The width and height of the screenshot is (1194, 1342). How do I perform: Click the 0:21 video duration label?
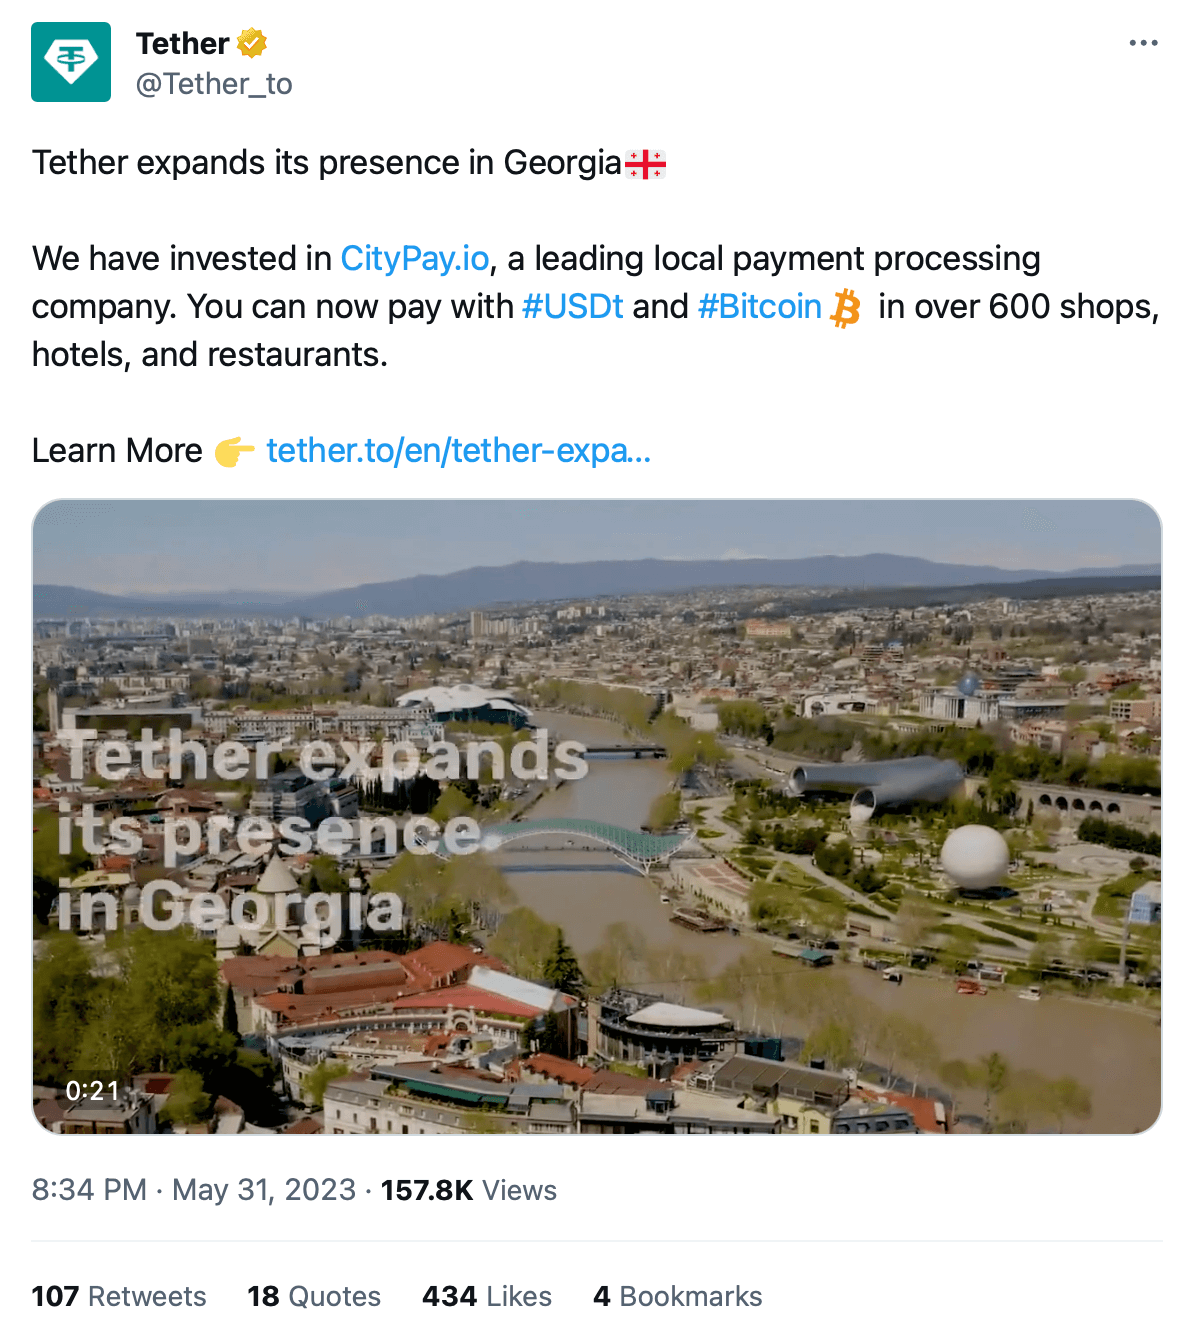92,1090
